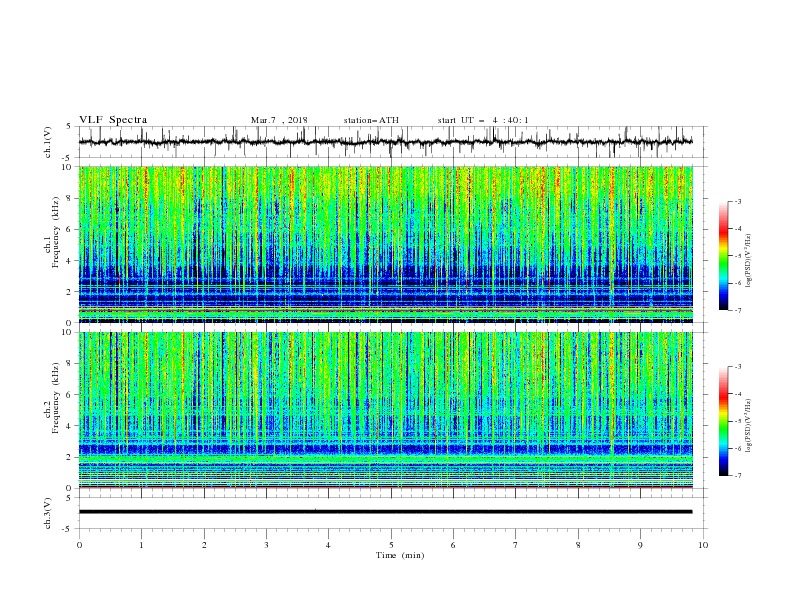Click the 4 kHz tick label on the ch.2 frequency axis
792x612 pixels.
pos(71,426)
